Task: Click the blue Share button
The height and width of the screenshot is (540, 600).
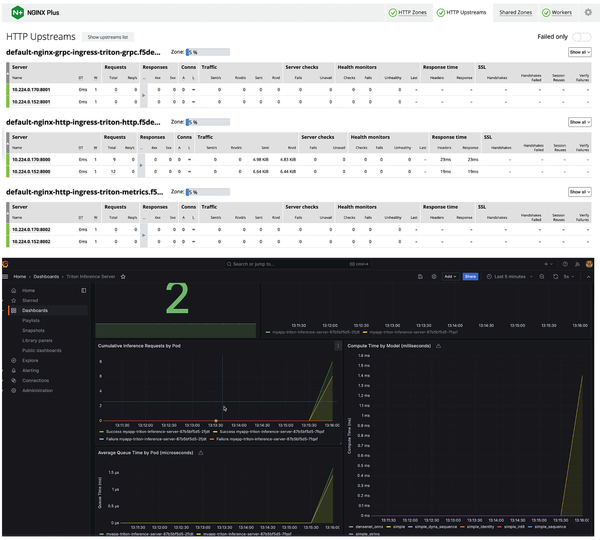Action: 471,277
